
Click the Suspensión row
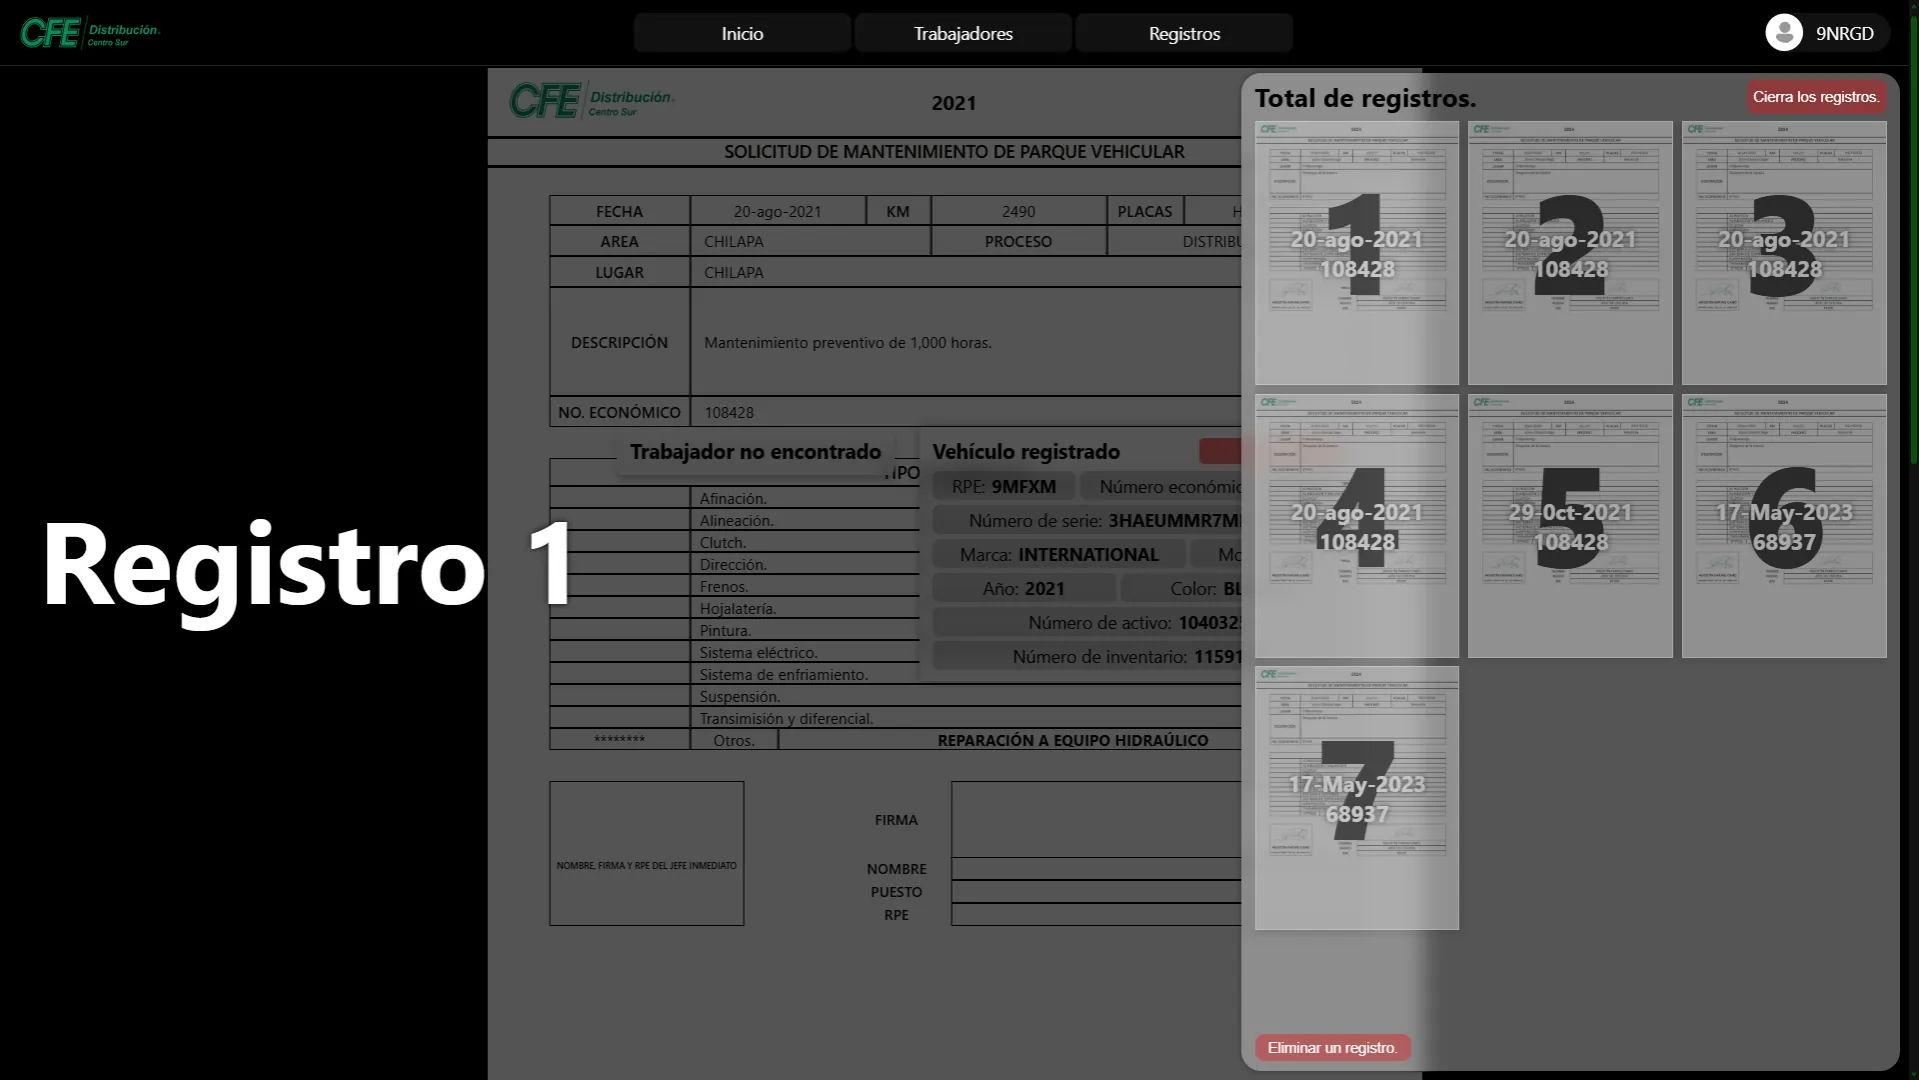click(x=895, y=696)
